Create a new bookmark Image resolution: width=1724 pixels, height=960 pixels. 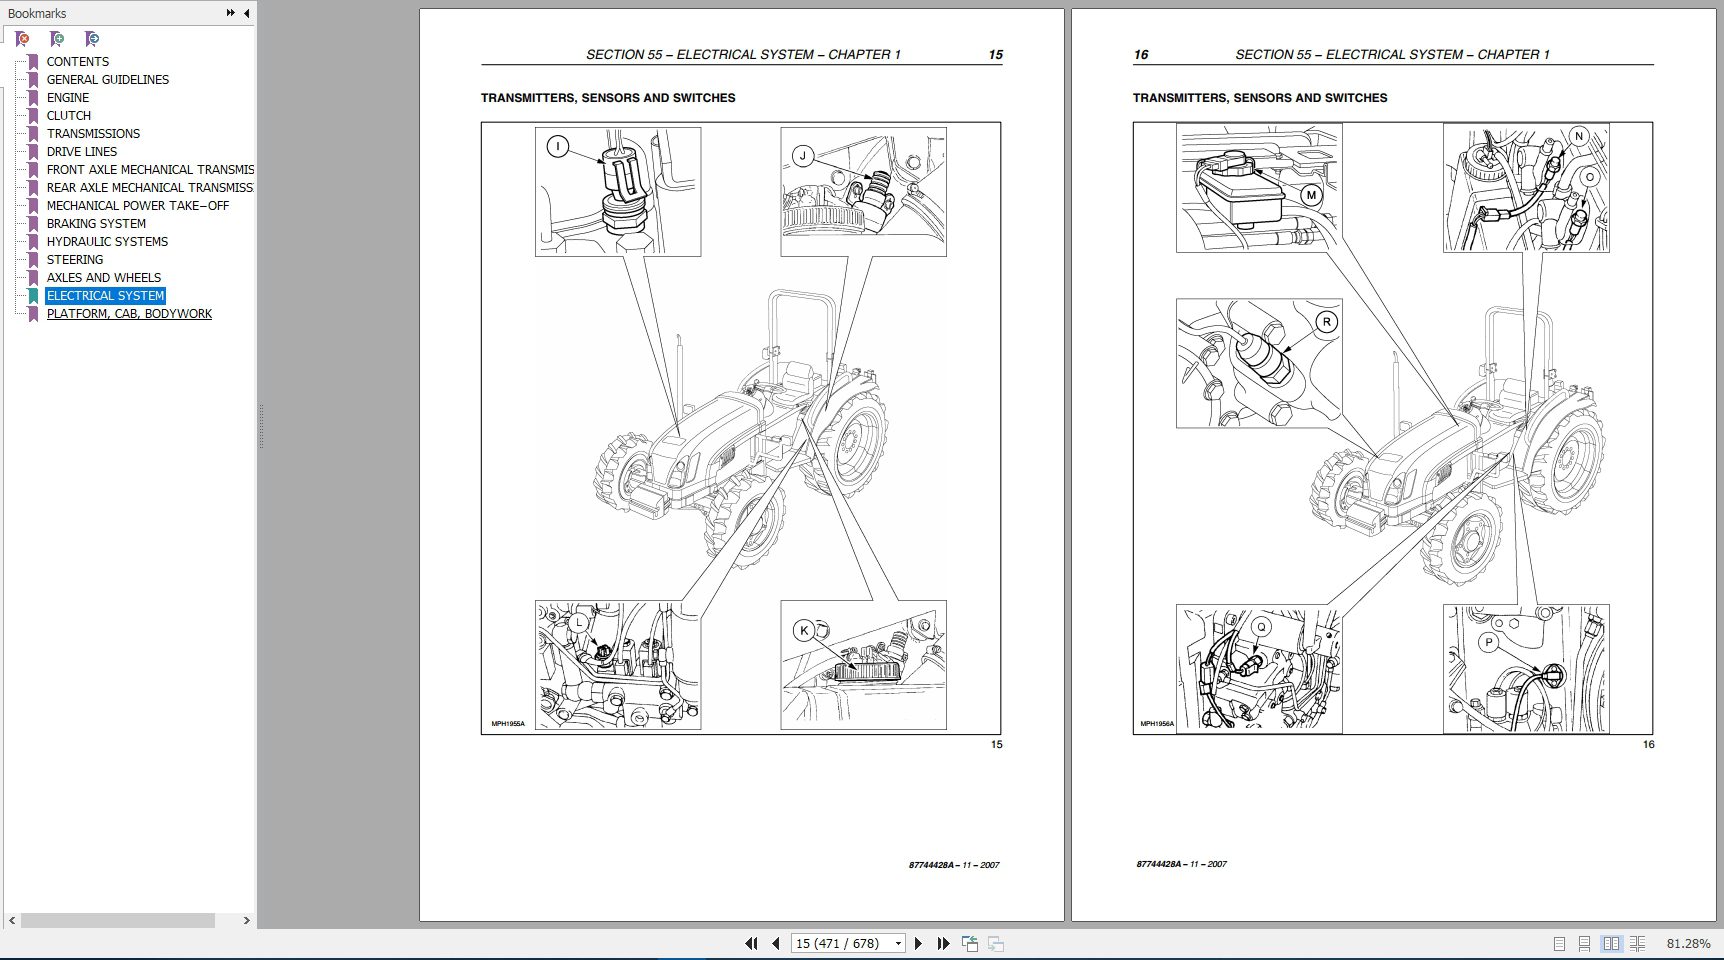click(57, 38)
